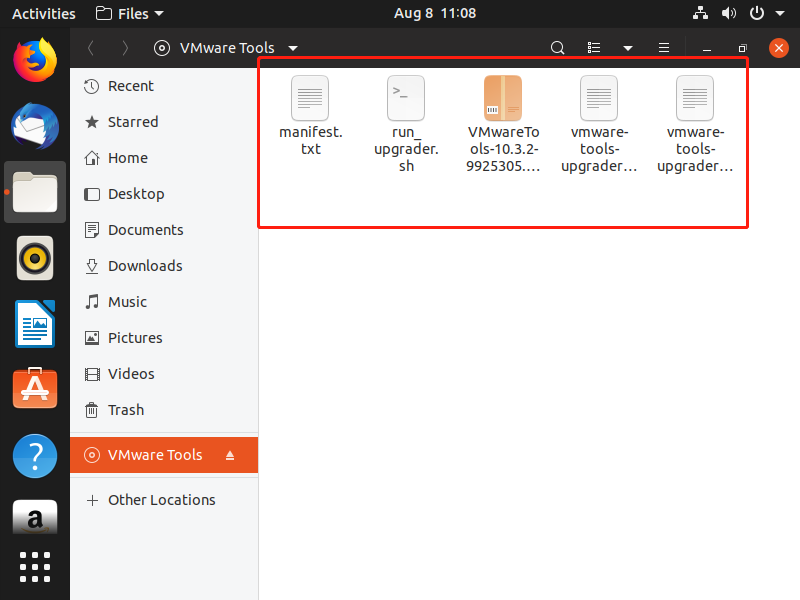Select VMware Tools volume in sidebar
This screenshot has width=800, height=600.
pos(164,455)
